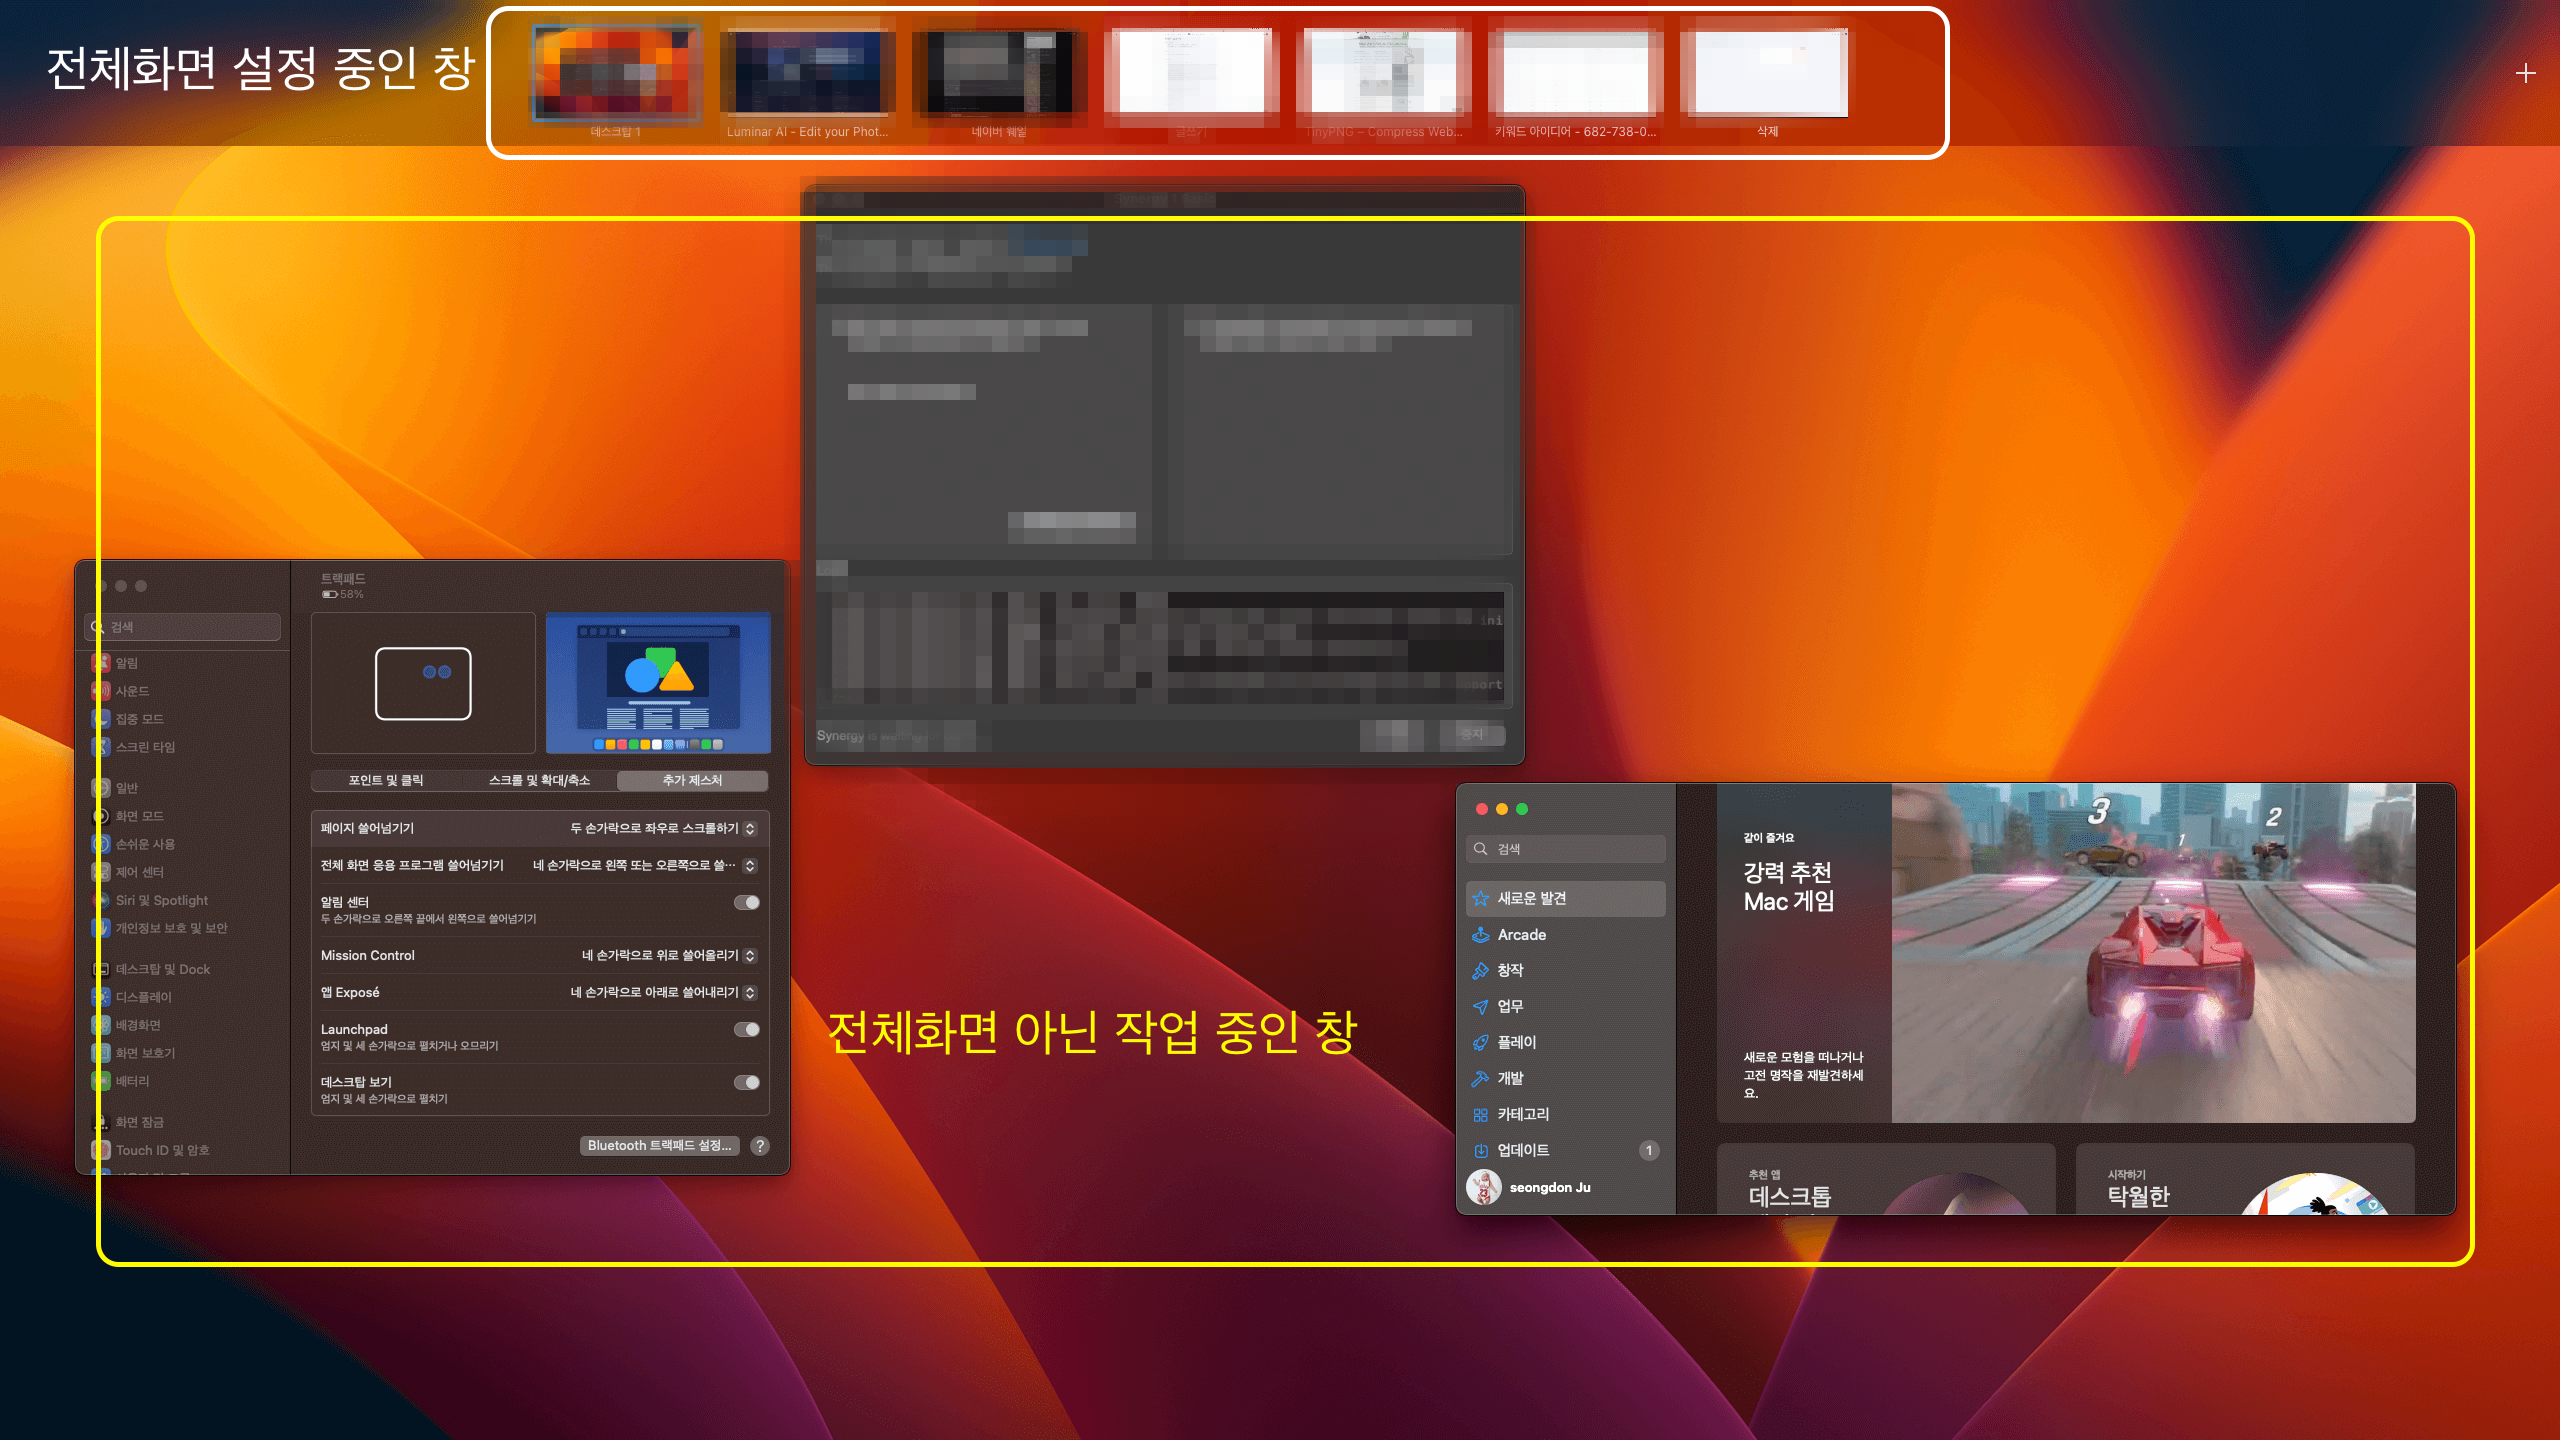Select 창작 in App Store sidebar

1511,970
